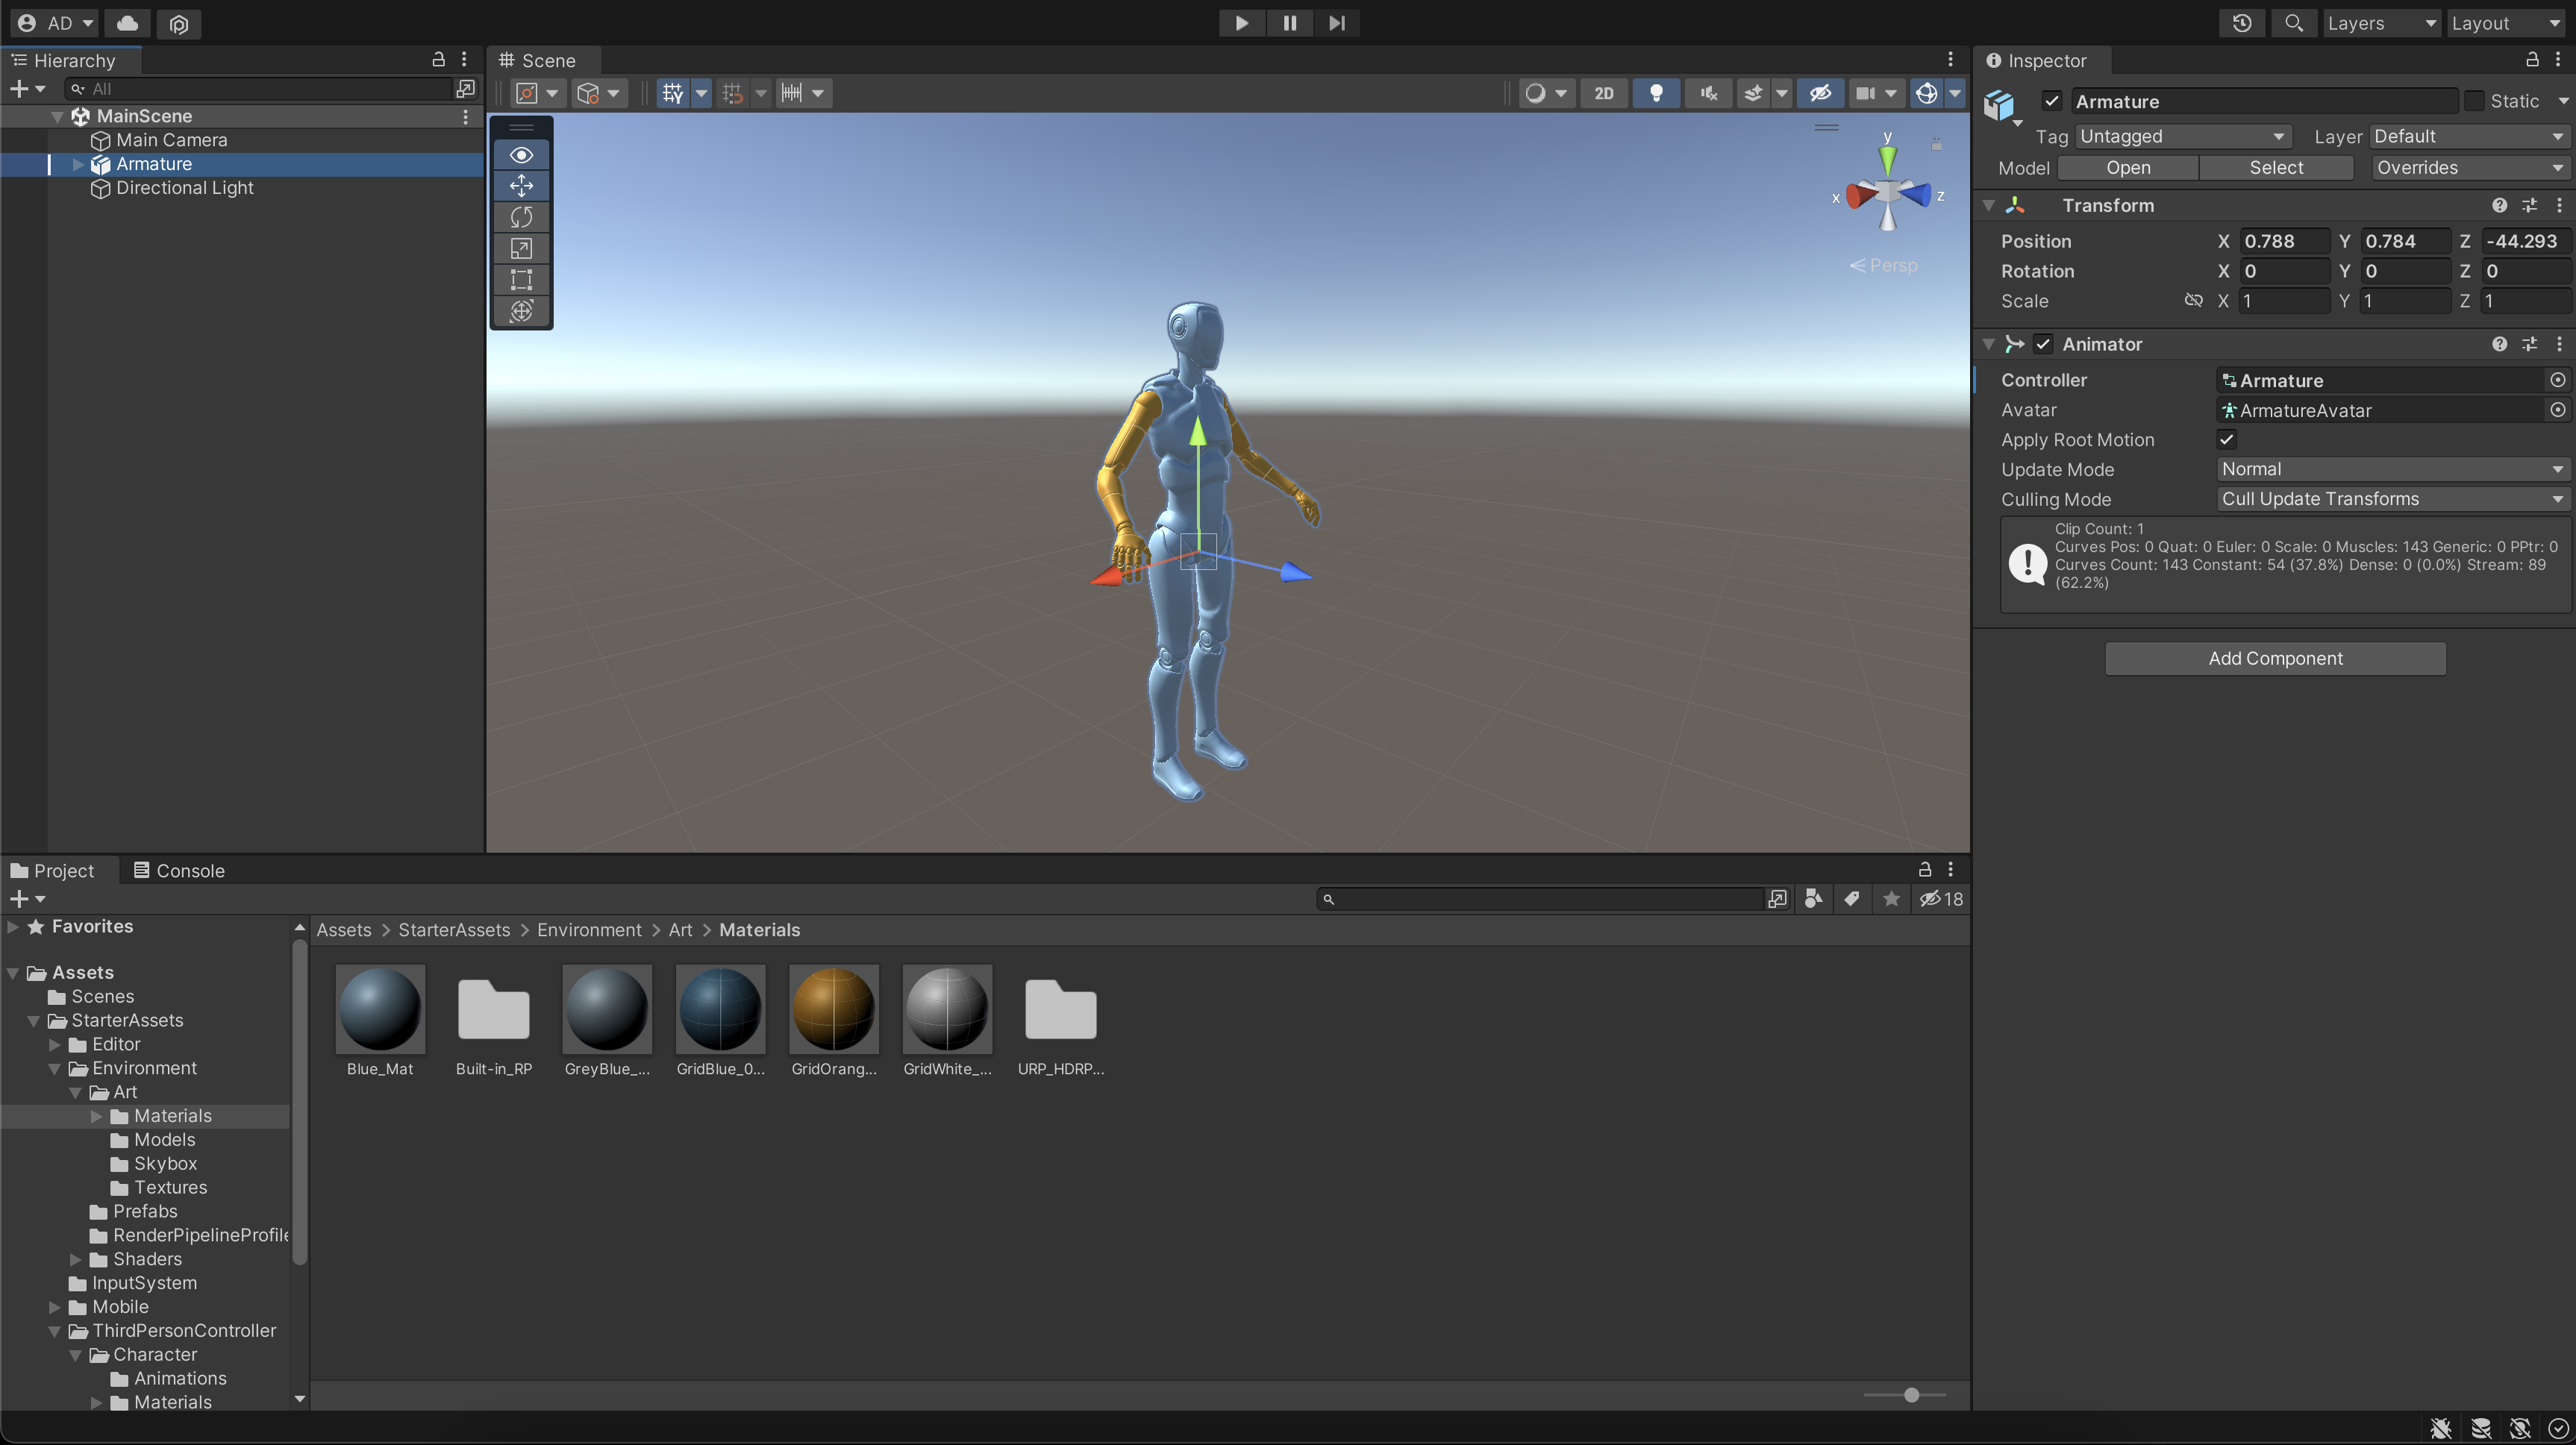Screen dimensions: 2576x1445
Task: Toggle Gizmos button in Scene toolbar
Action: point(1926,93)
